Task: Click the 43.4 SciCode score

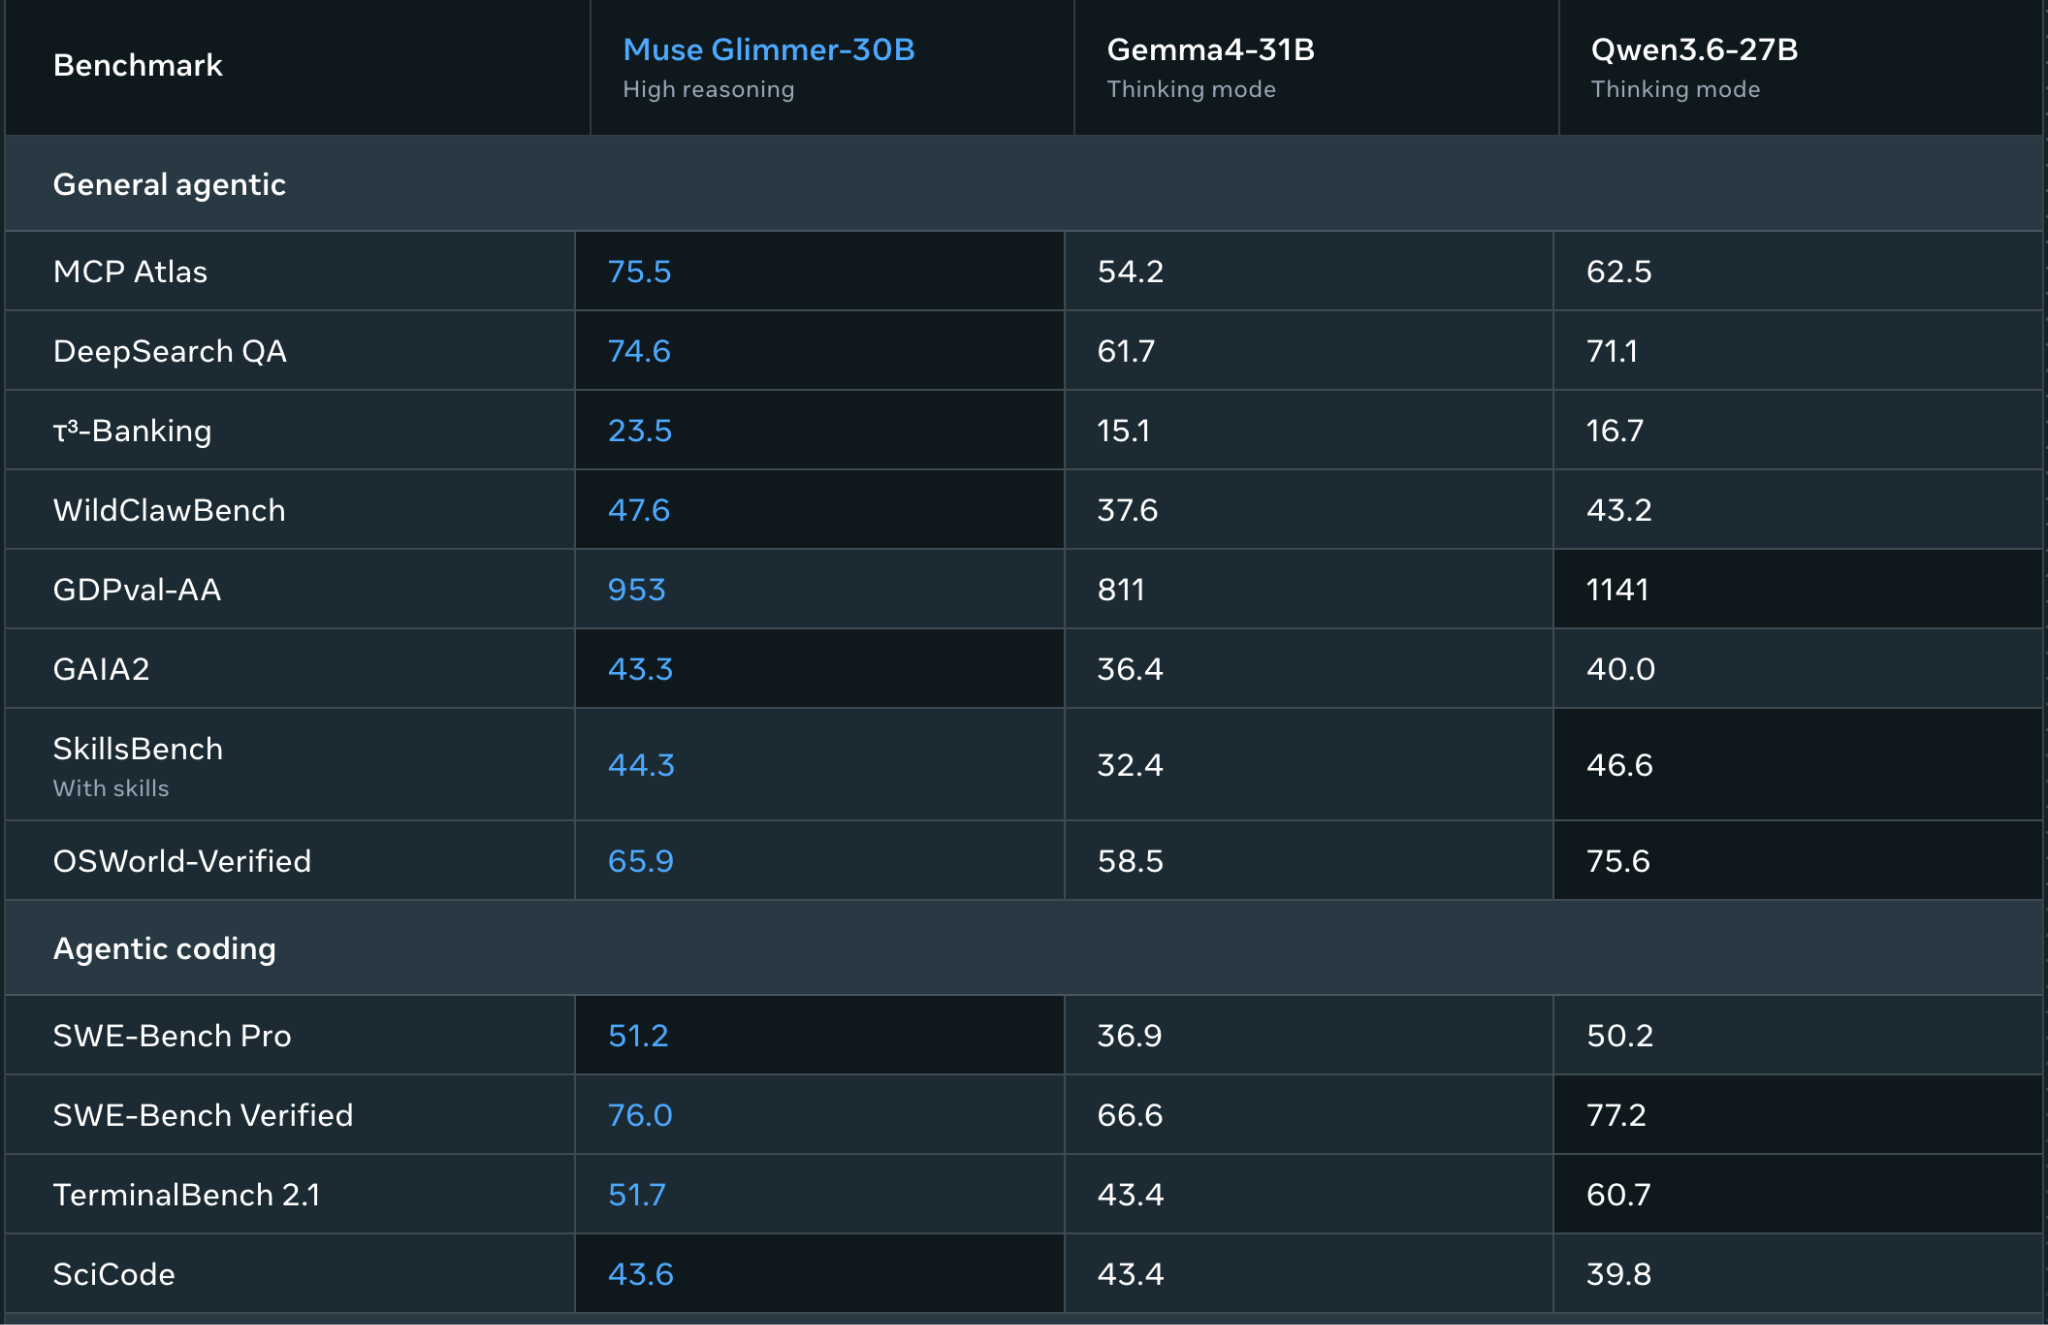Action: 1131,1274
